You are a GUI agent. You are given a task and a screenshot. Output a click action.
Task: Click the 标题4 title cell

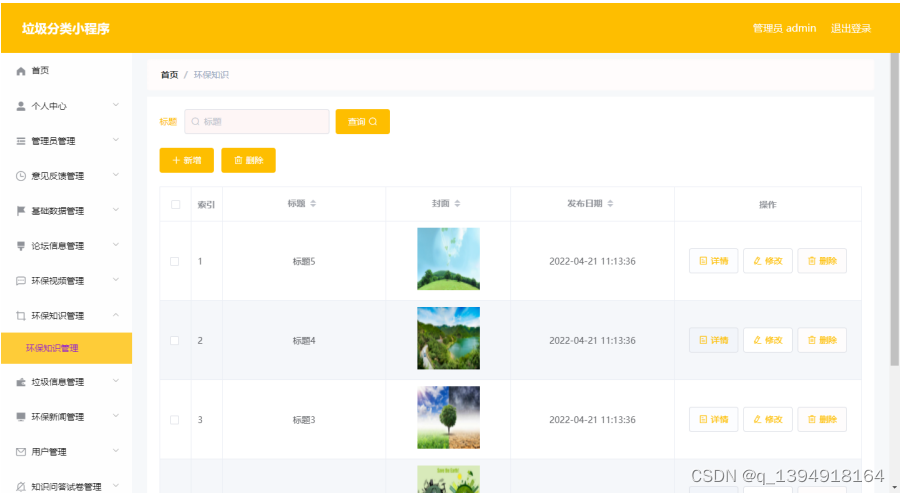coord(304,341)
